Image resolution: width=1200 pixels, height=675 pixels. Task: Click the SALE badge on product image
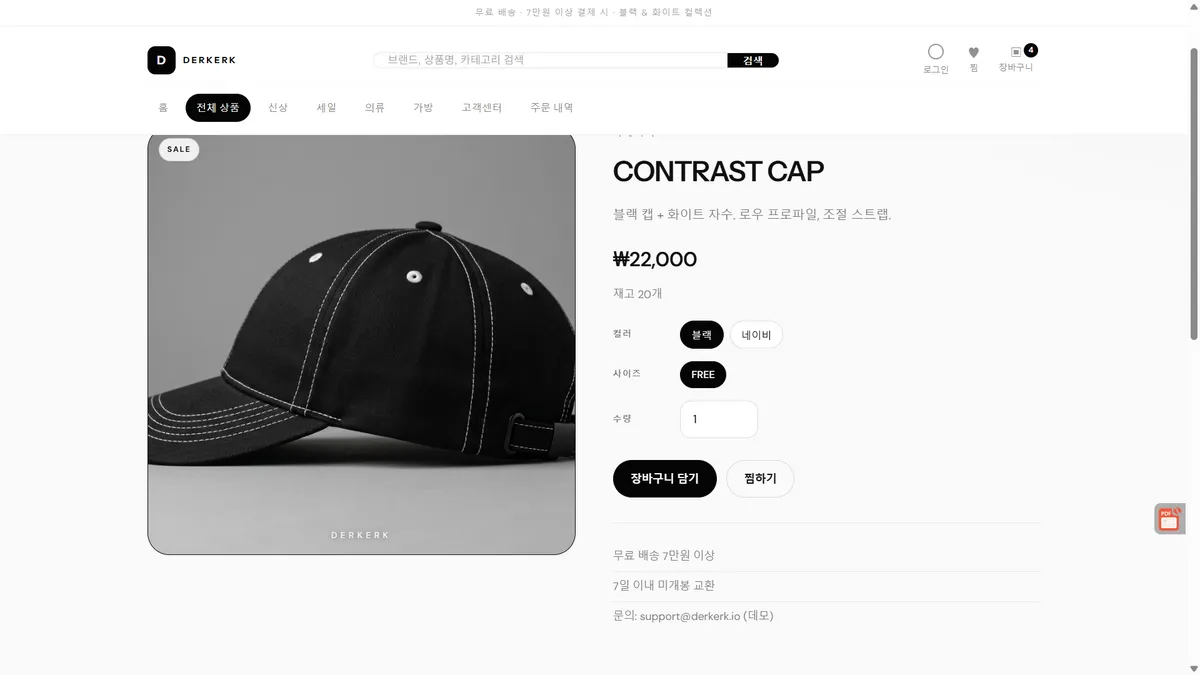tap(179, 149)
